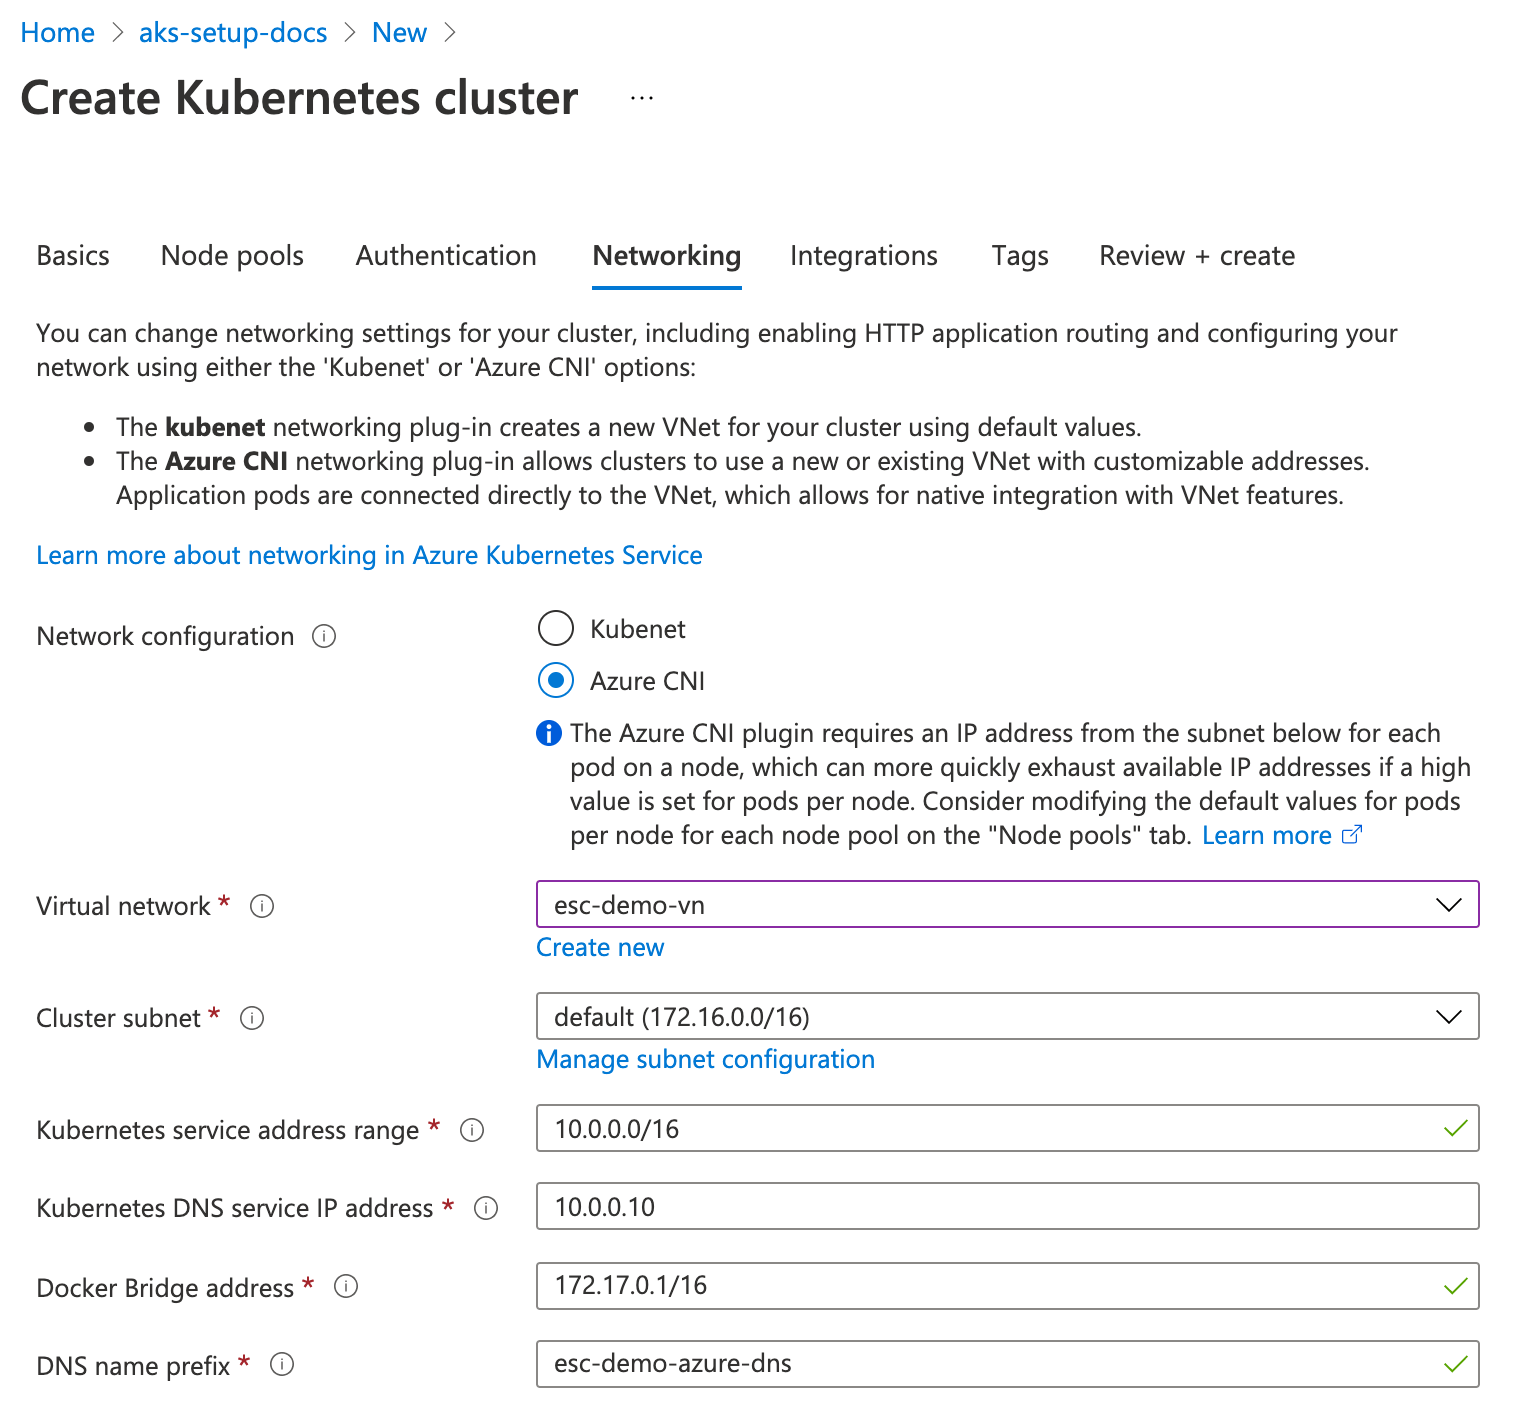Image resolution: width=1516 pixels, height=1418 pixels.
Task: Click info icon for Kubernetes DNS service IP
Action: [x=486, y=1208]
